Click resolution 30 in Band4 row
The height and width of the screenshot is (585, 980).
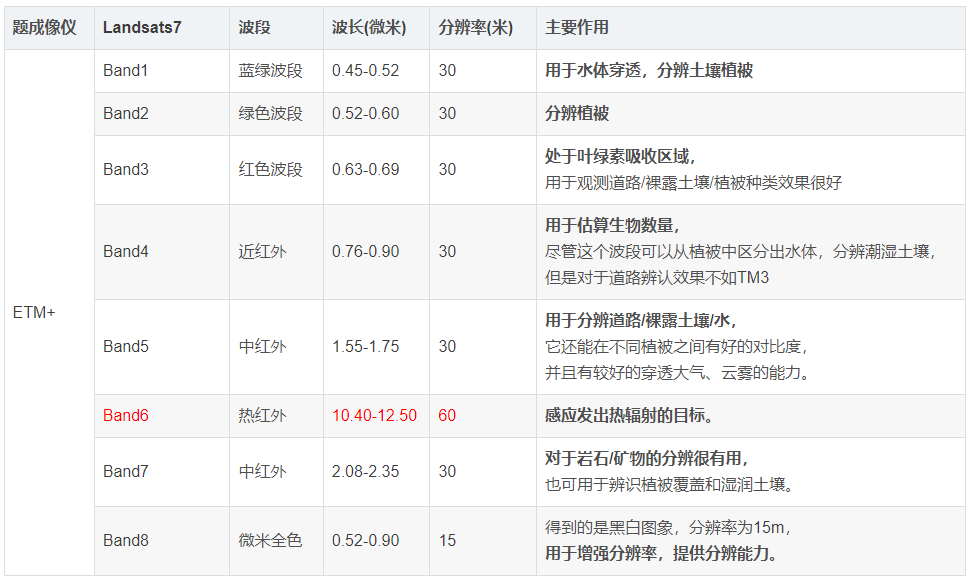point(448,252)
